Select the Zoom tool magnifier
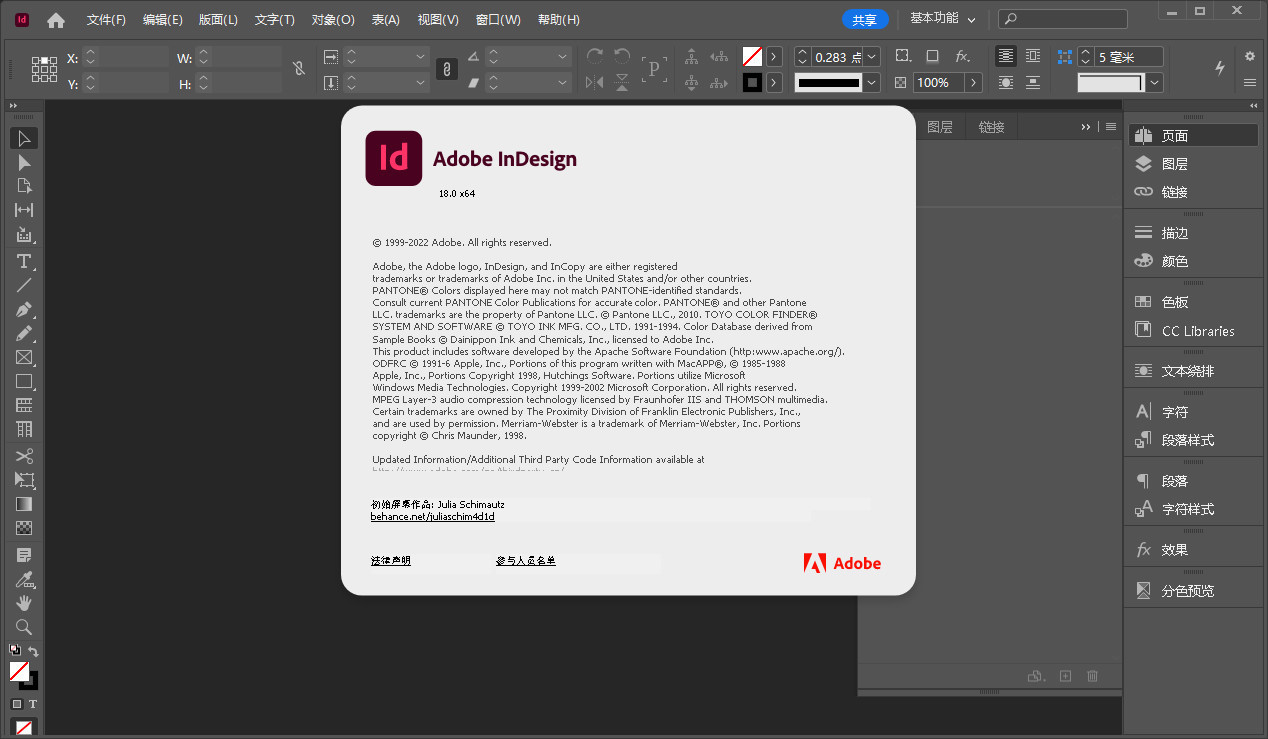Viewport: 1268px width, 739px height. pyautogui.click(x=24, y=627)
